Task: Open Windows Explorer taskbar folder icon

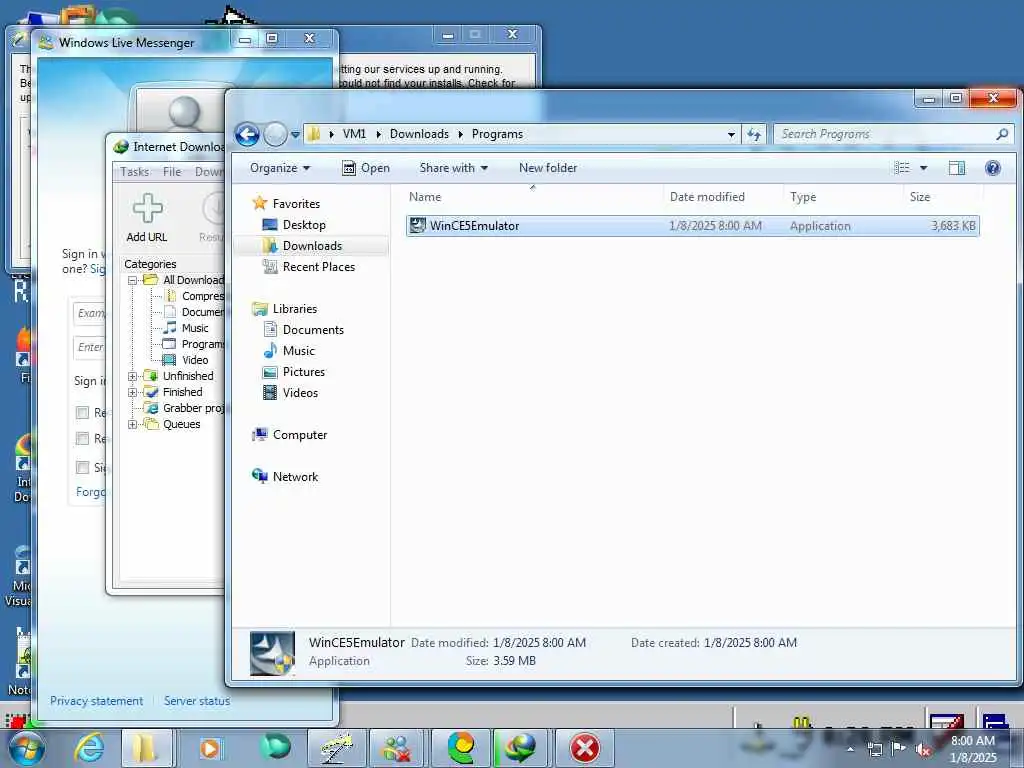Action: click(148, 748)
